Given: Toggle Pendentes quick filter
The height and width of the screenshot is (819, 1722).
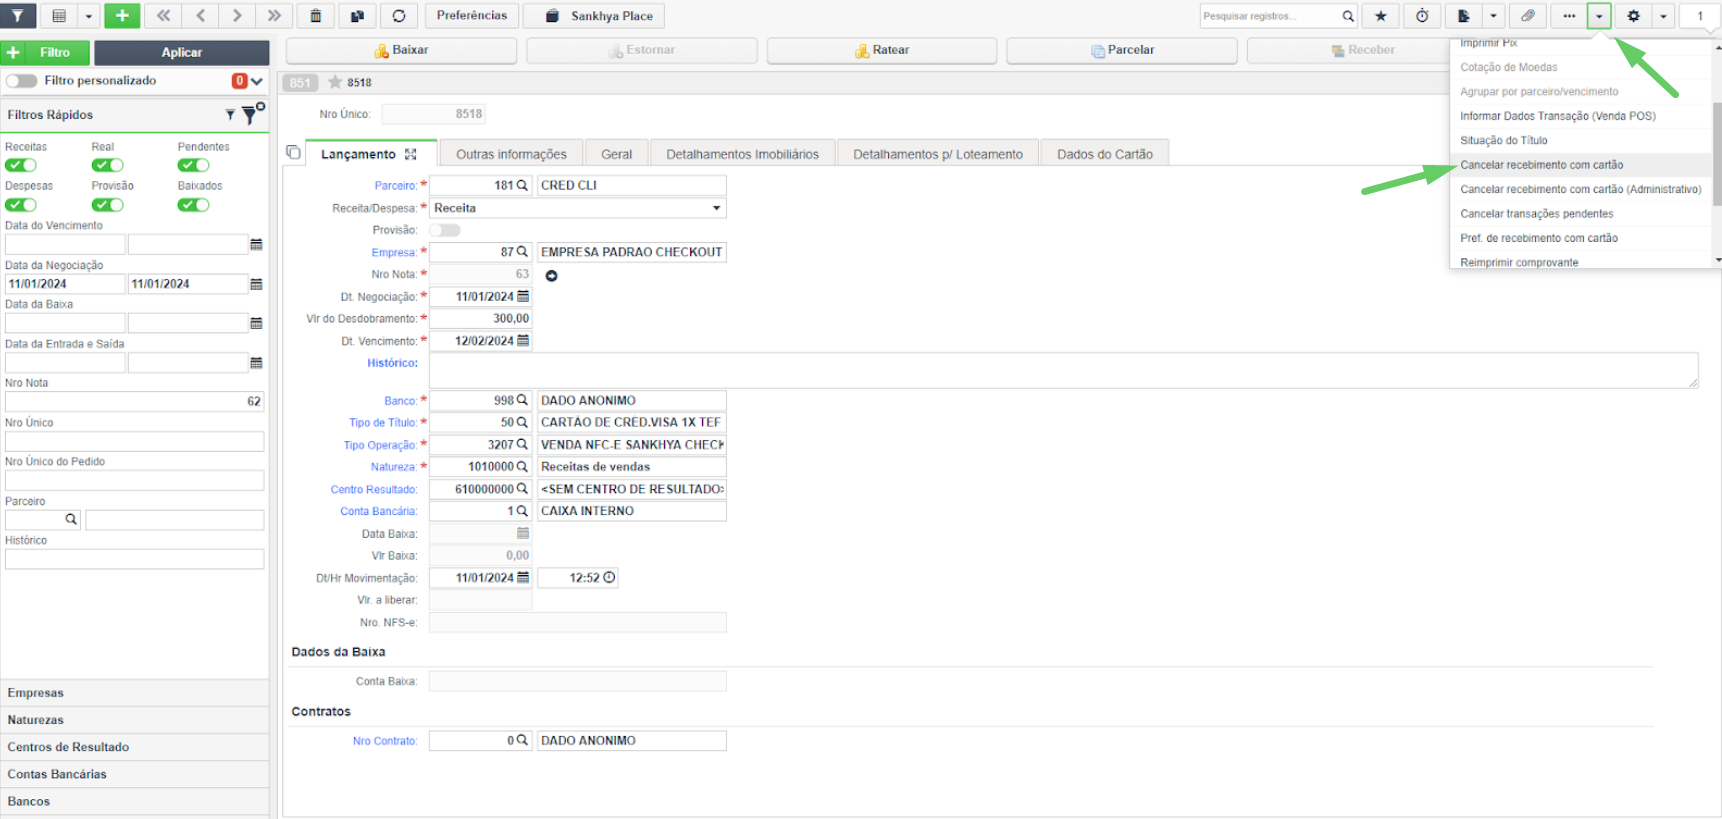Looking at the screenshot, I should click(194, 165).
